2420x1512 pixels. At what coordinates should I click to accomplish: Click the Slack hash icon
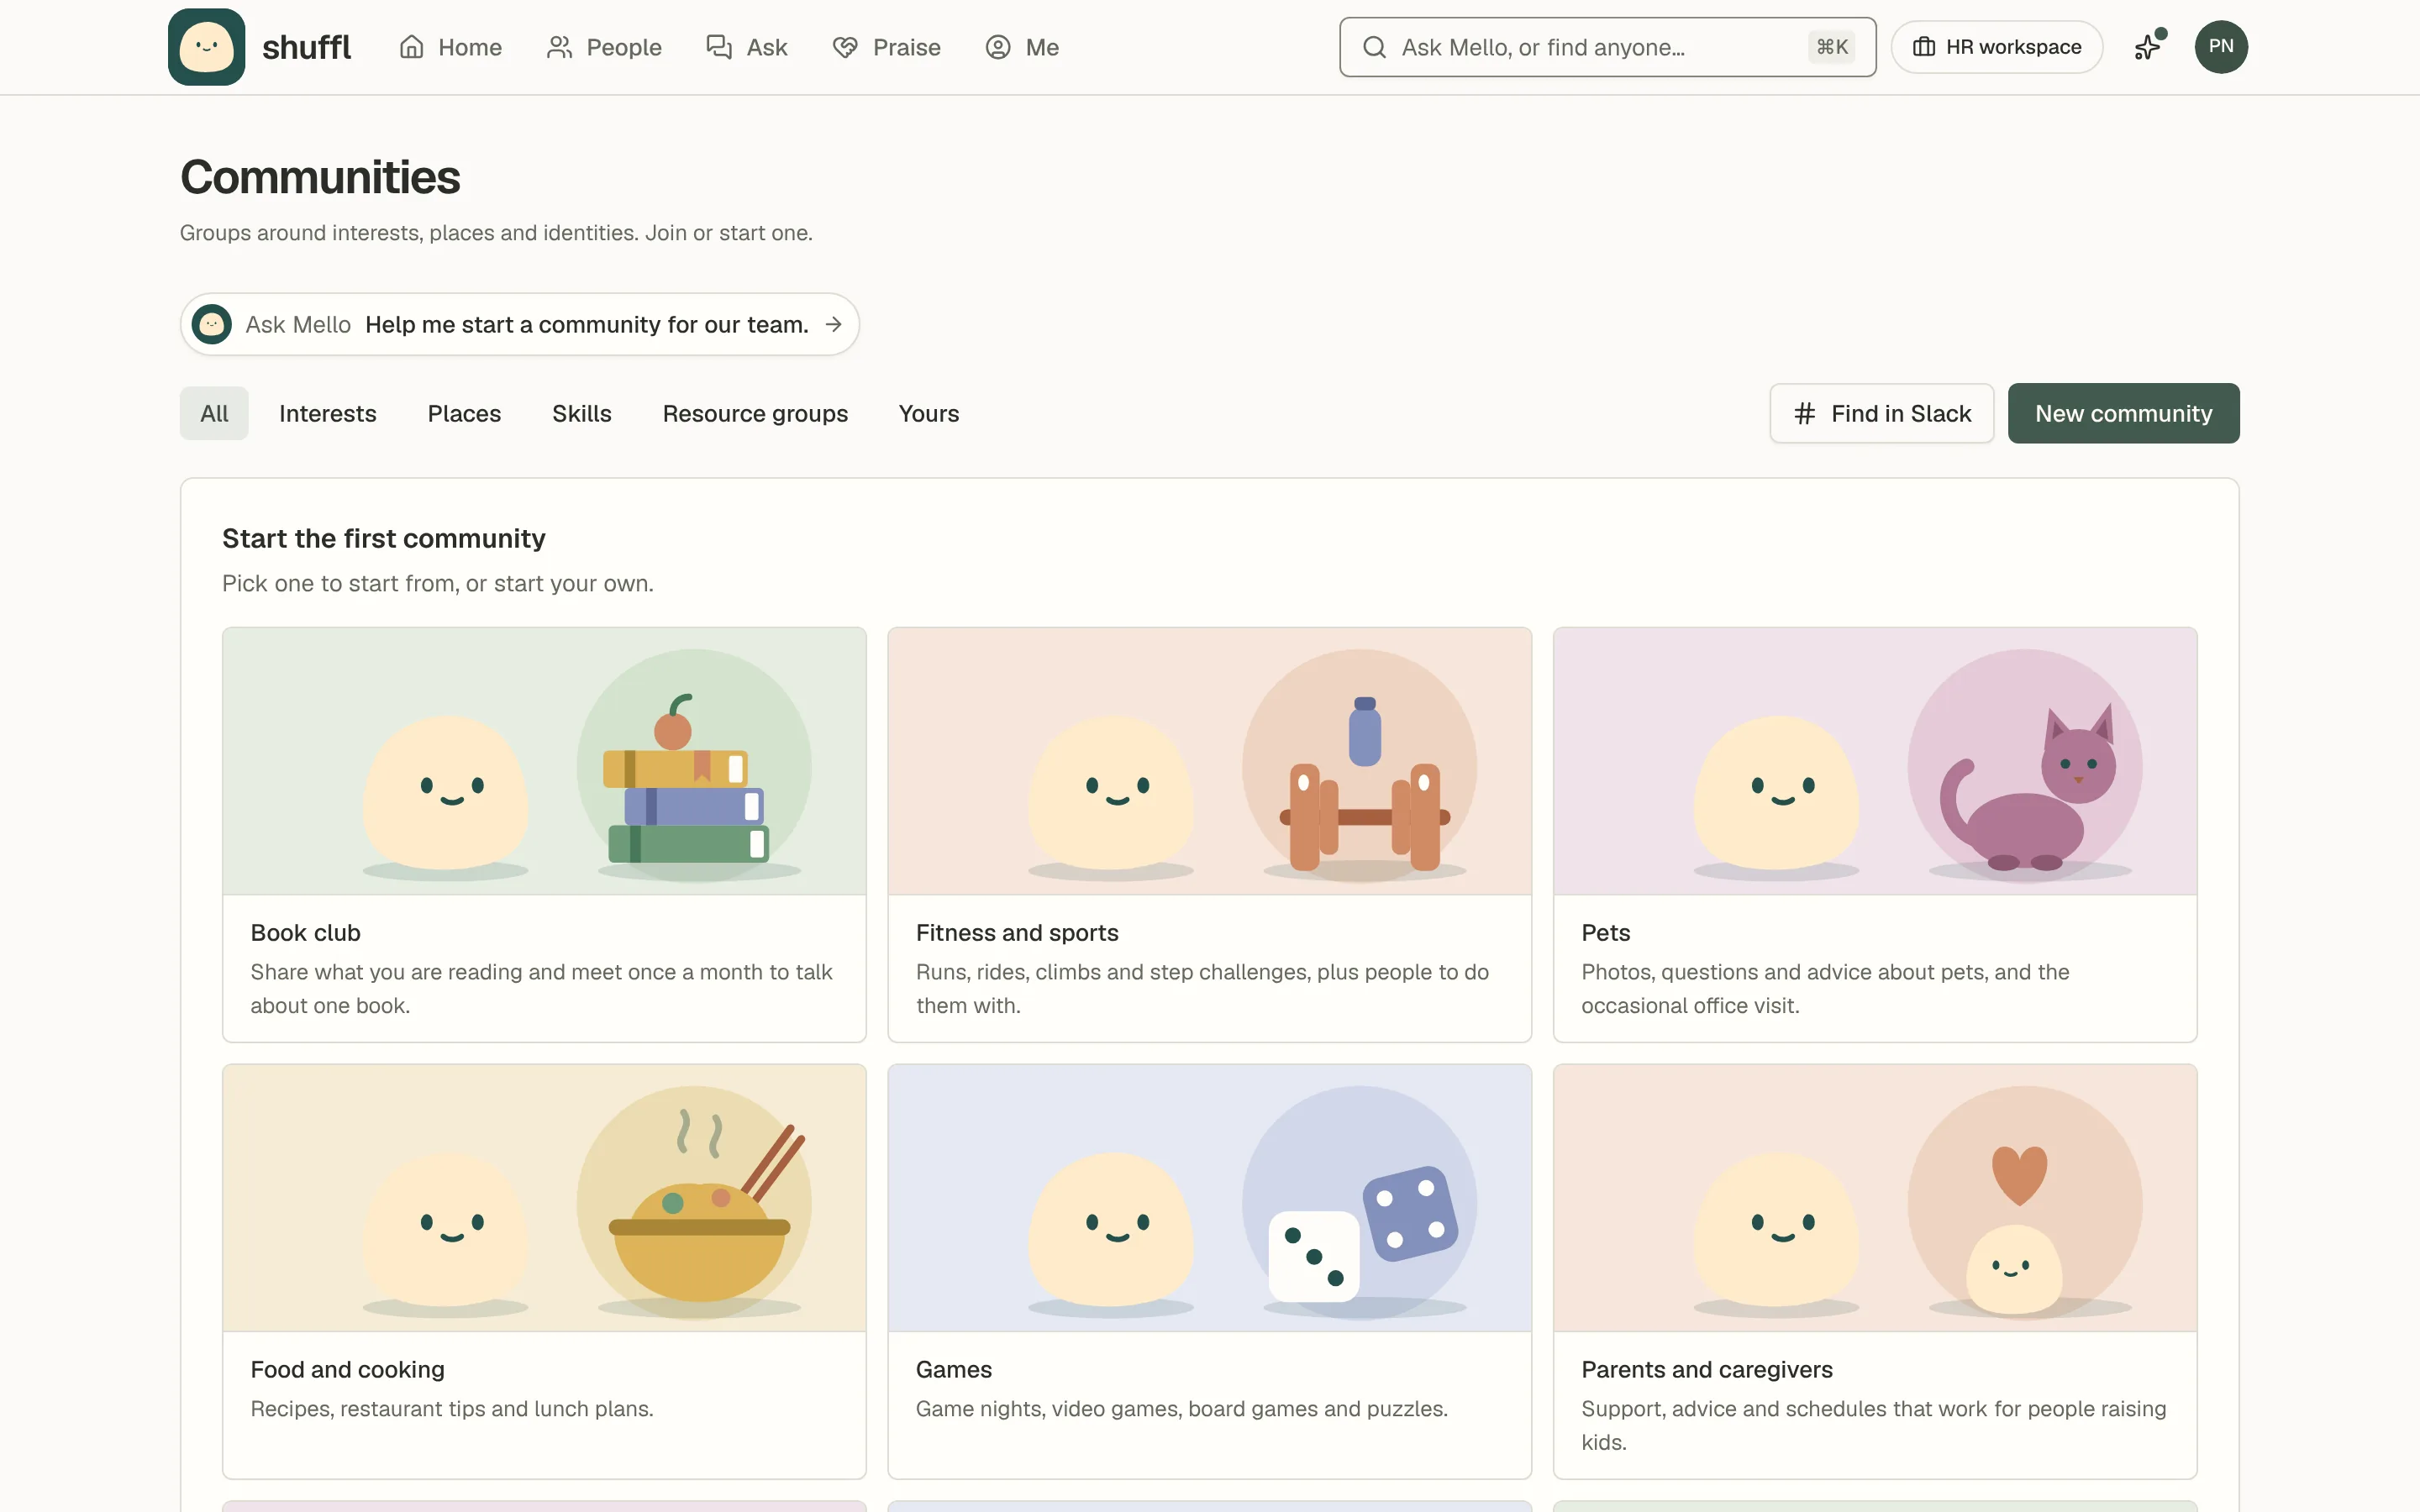[x=1804, y=413]
